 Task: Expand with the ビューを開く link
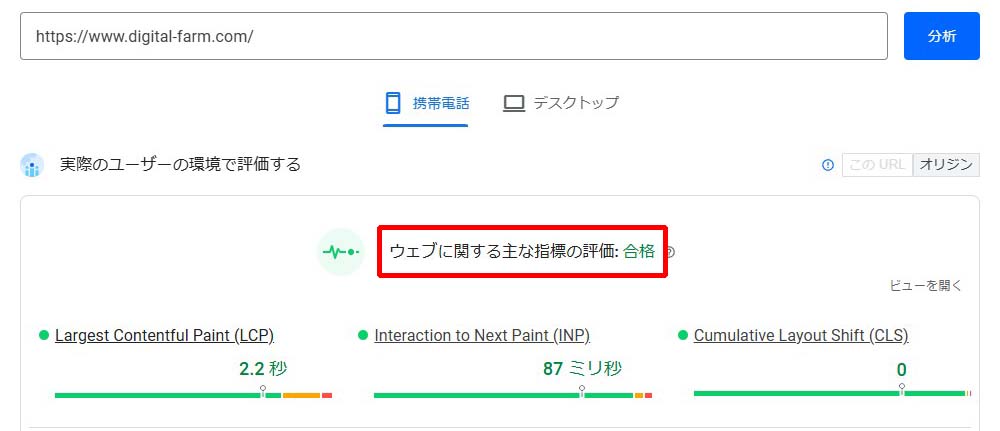tap(925, 286)
